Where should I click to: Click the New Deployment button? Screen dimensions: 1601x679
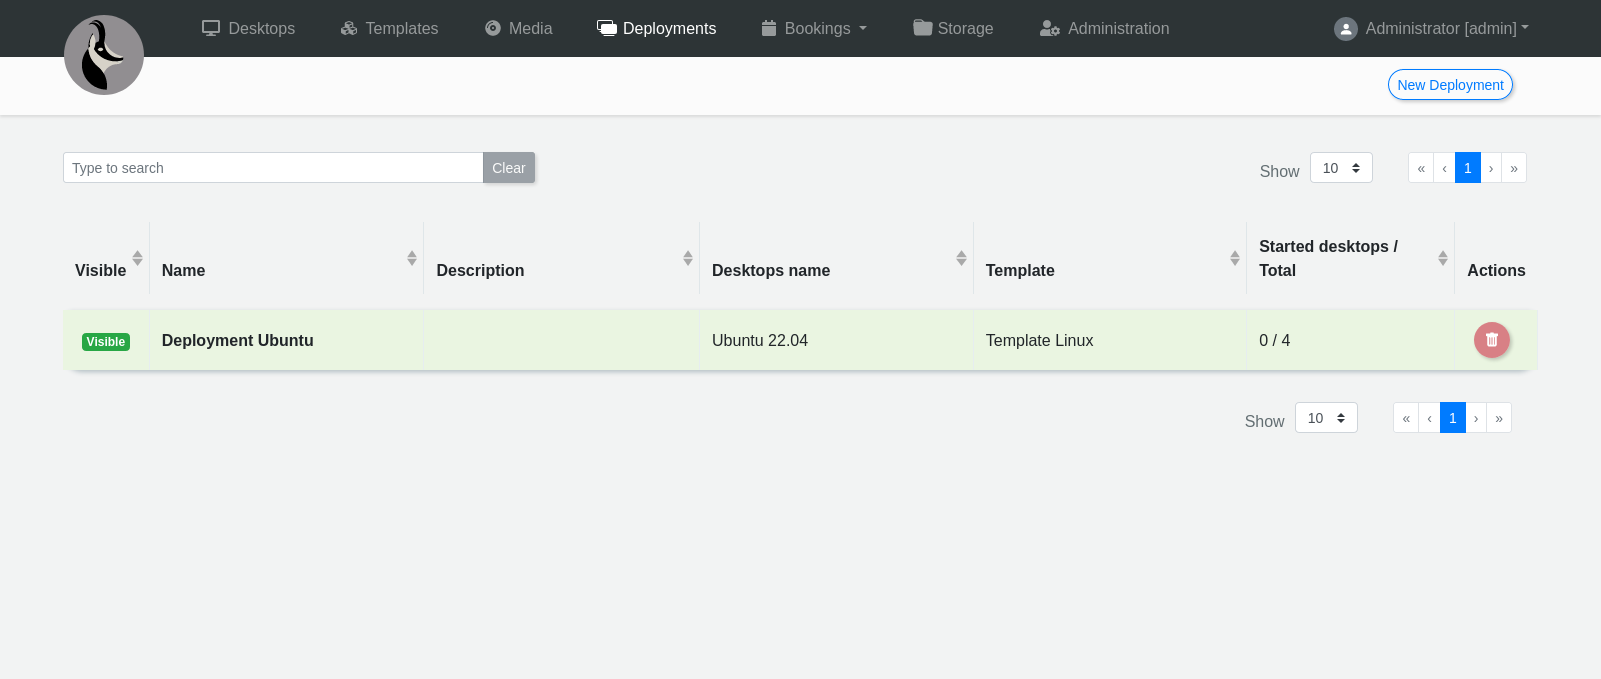pyautogui.click(x=1450, y=85)
